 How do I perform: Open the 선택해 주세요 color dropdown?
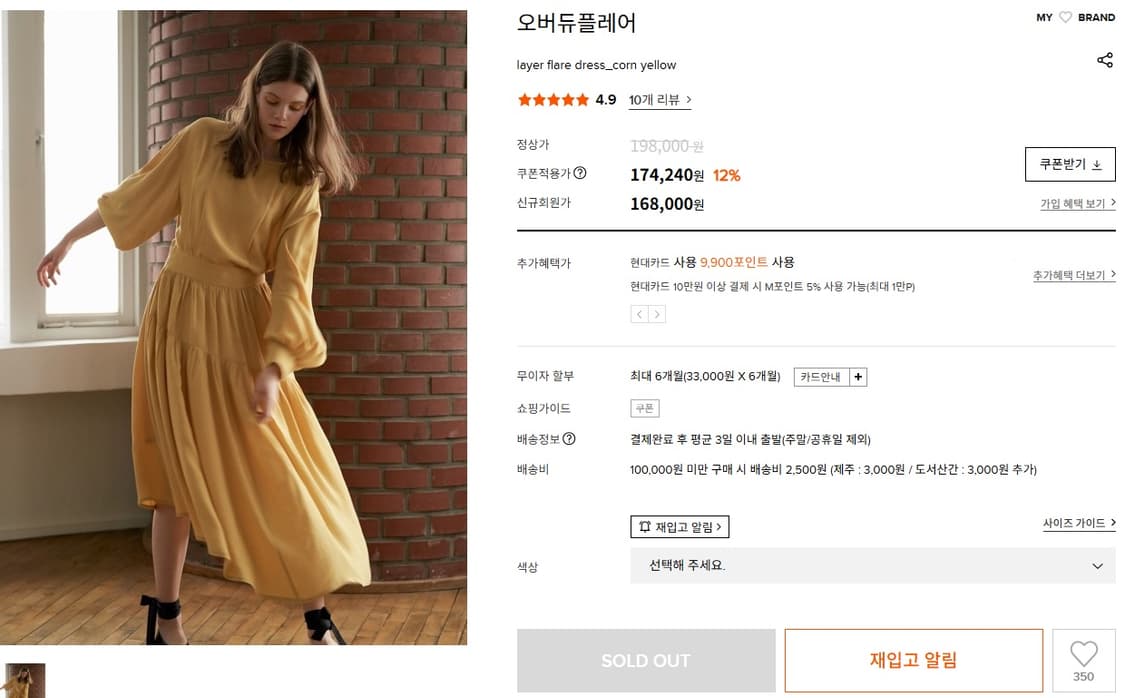(872, 565)
